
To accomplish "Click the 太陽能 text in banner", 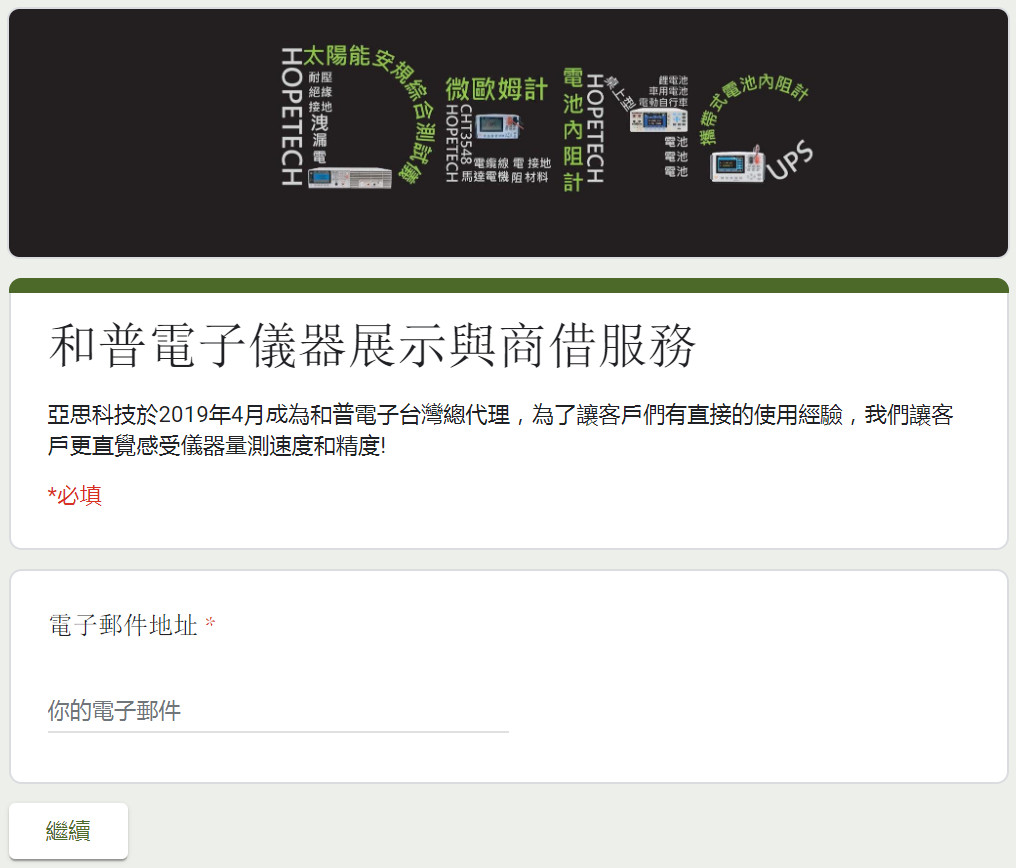I will [337, 56].
